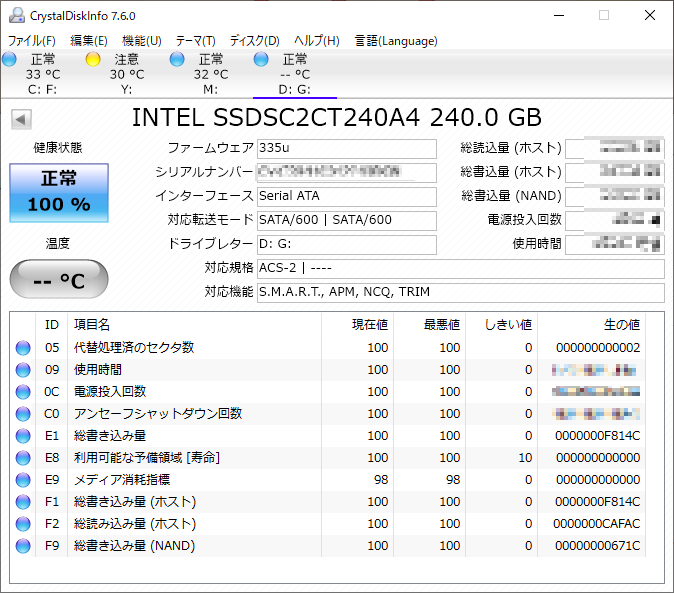Screen dimensions: 674x593
Task: Select row アンセーフシャットダウン回数
Action: 327,414
